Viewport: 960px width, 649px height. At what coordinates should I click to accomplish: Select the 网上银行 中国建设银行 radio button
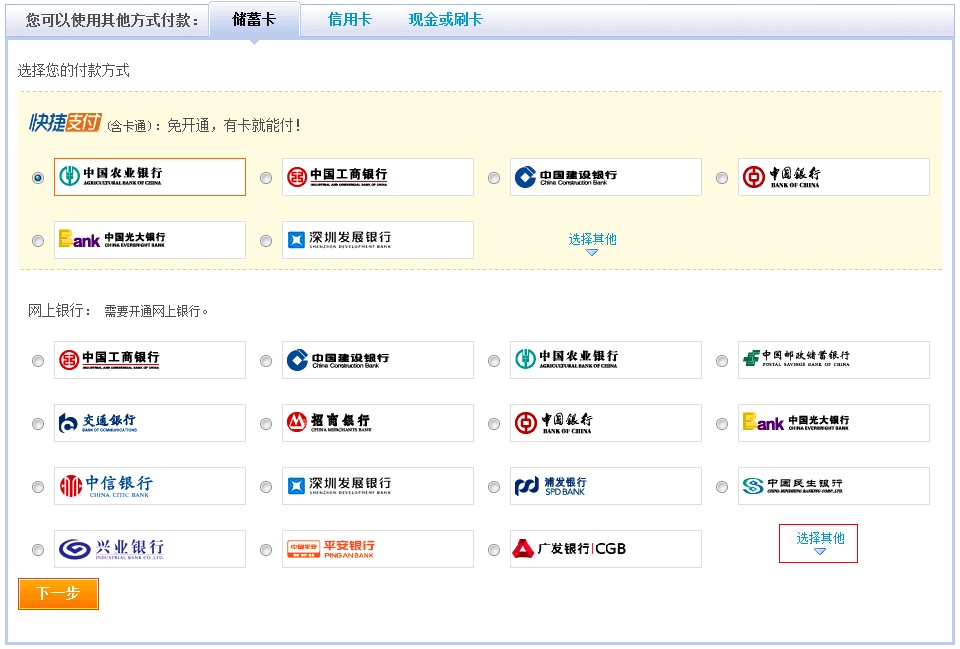tap(266, 361)
